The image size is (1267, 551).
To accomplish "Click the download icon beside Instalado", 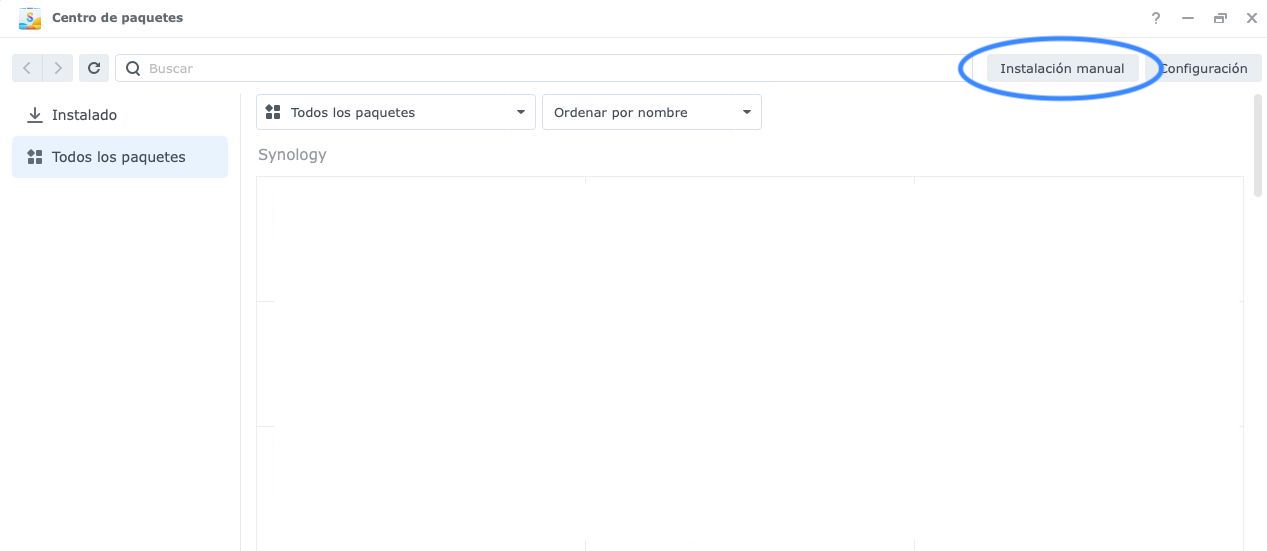I will click(35, 115).
